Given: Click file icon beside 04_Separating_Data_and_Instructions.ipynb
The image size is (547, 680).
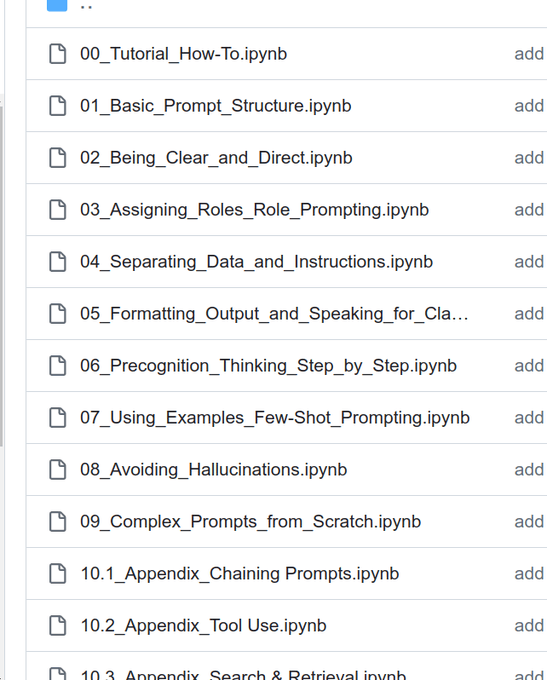Looking at the screenshot, I should click(x=57, y=262).
